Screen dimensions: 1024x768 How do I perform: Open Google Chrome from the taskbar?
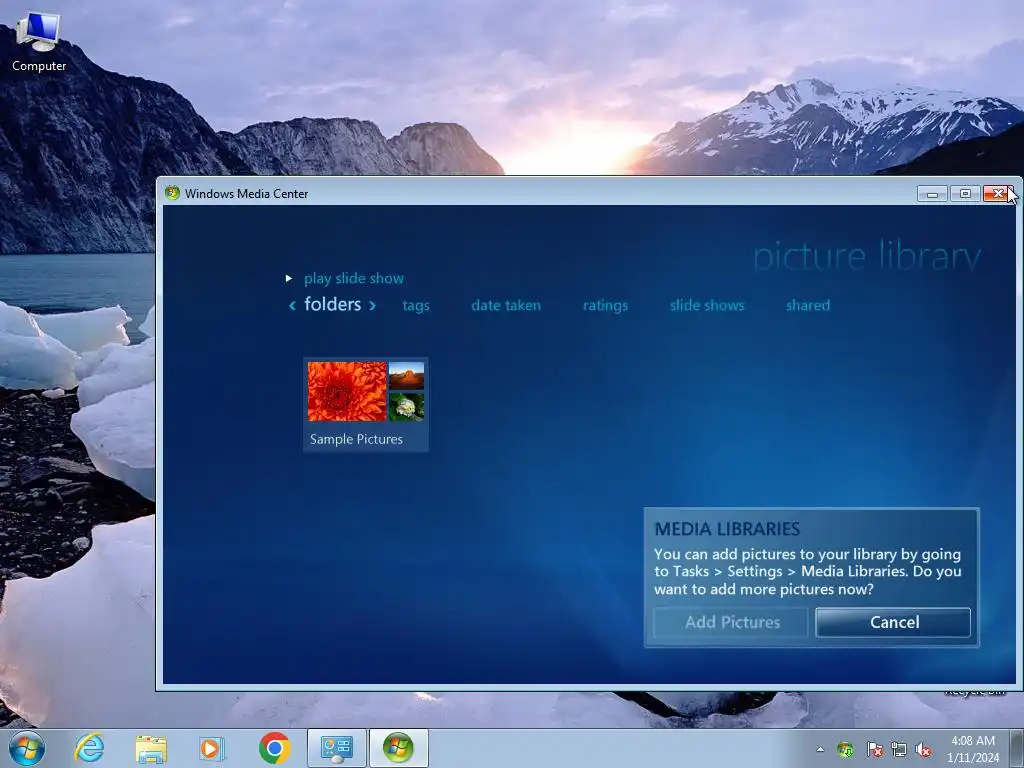pyautogui.click(x=274, y=748)
